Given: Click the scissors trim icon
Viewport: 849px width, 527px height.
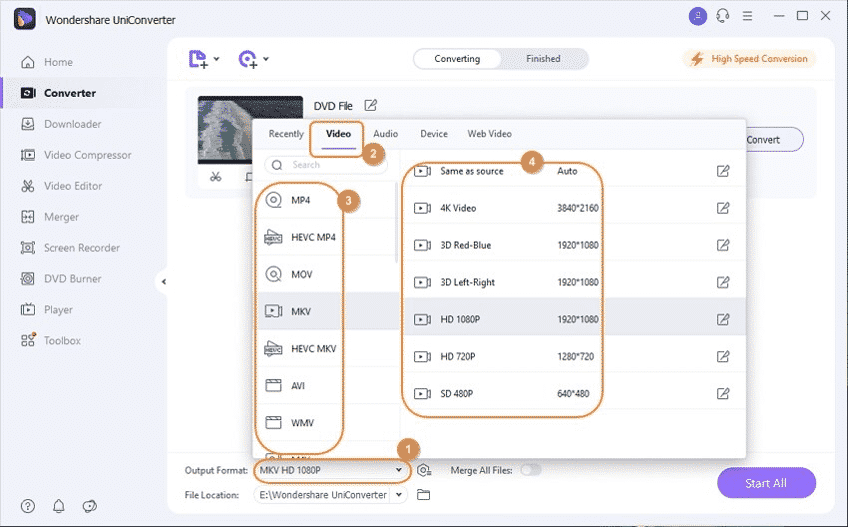Looking at the screenshot, I should point(215,177).
